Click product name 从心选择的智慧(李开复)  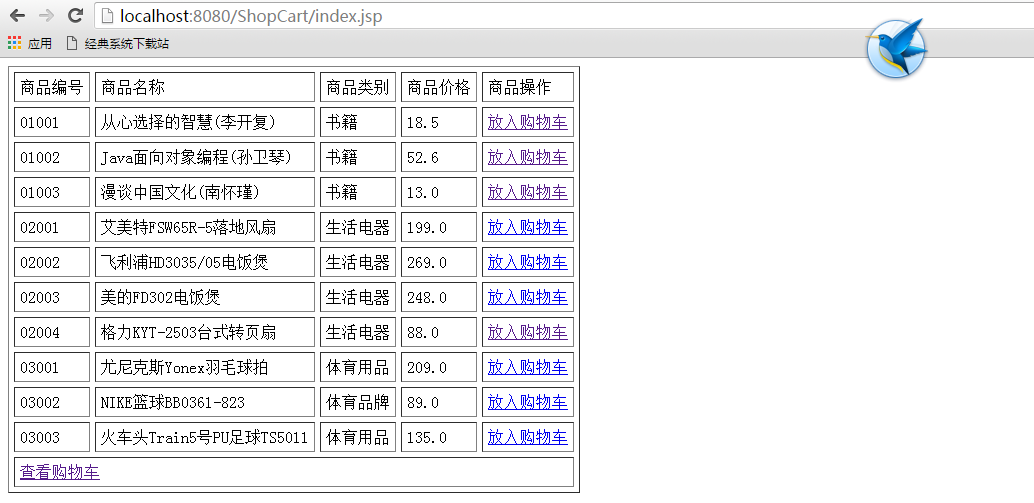(188, 122)
